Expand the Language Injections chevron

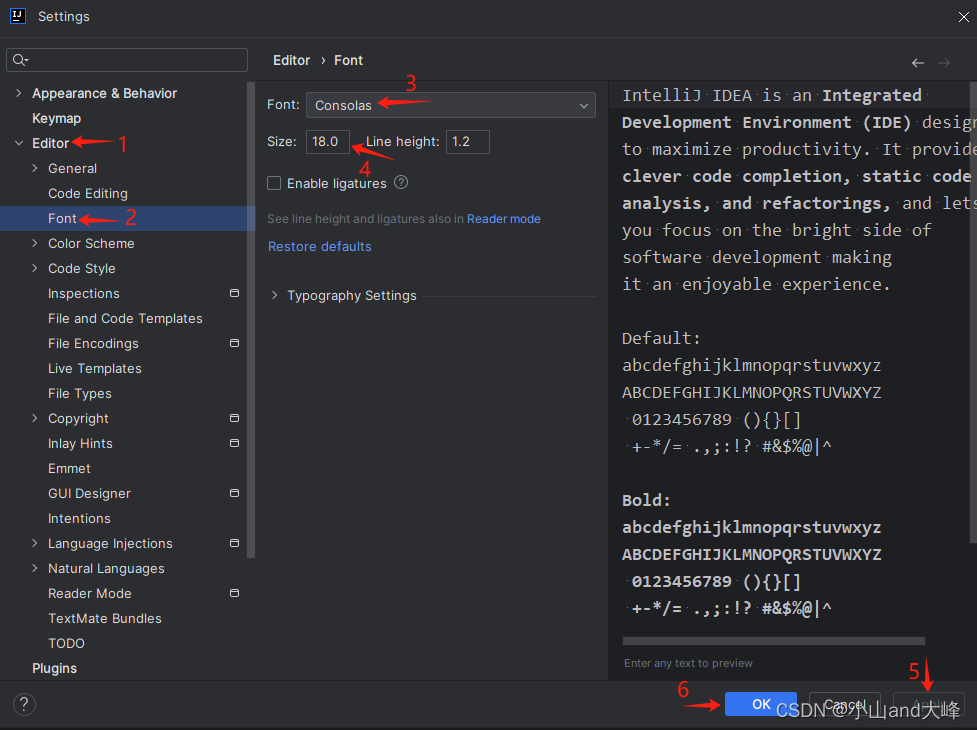(35, 543)
